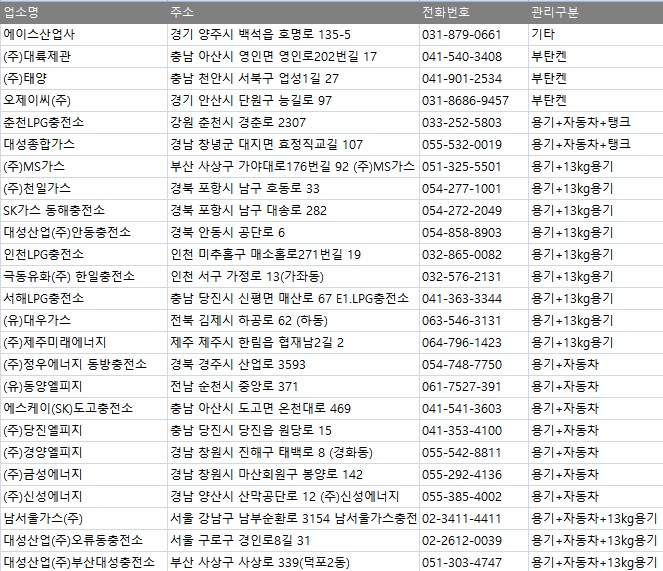Click address 전남 순천시 중앙로 371
This screenshot has width=663, height=571.
[234, 387]
